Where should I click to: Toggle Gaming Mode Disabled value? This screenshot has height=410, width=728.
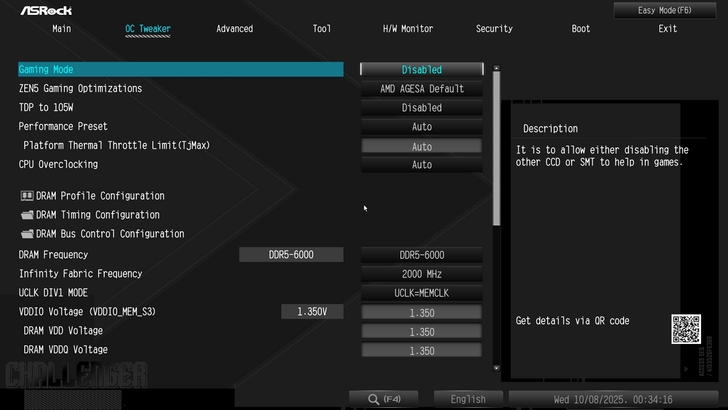click(421, 70)
